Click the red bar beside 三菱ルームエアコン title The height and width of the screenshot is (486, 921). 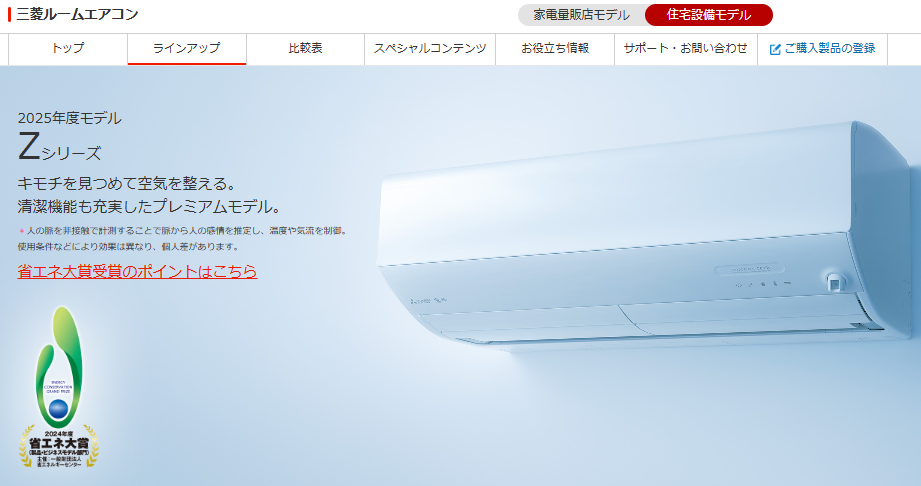[x=9, y=14]
